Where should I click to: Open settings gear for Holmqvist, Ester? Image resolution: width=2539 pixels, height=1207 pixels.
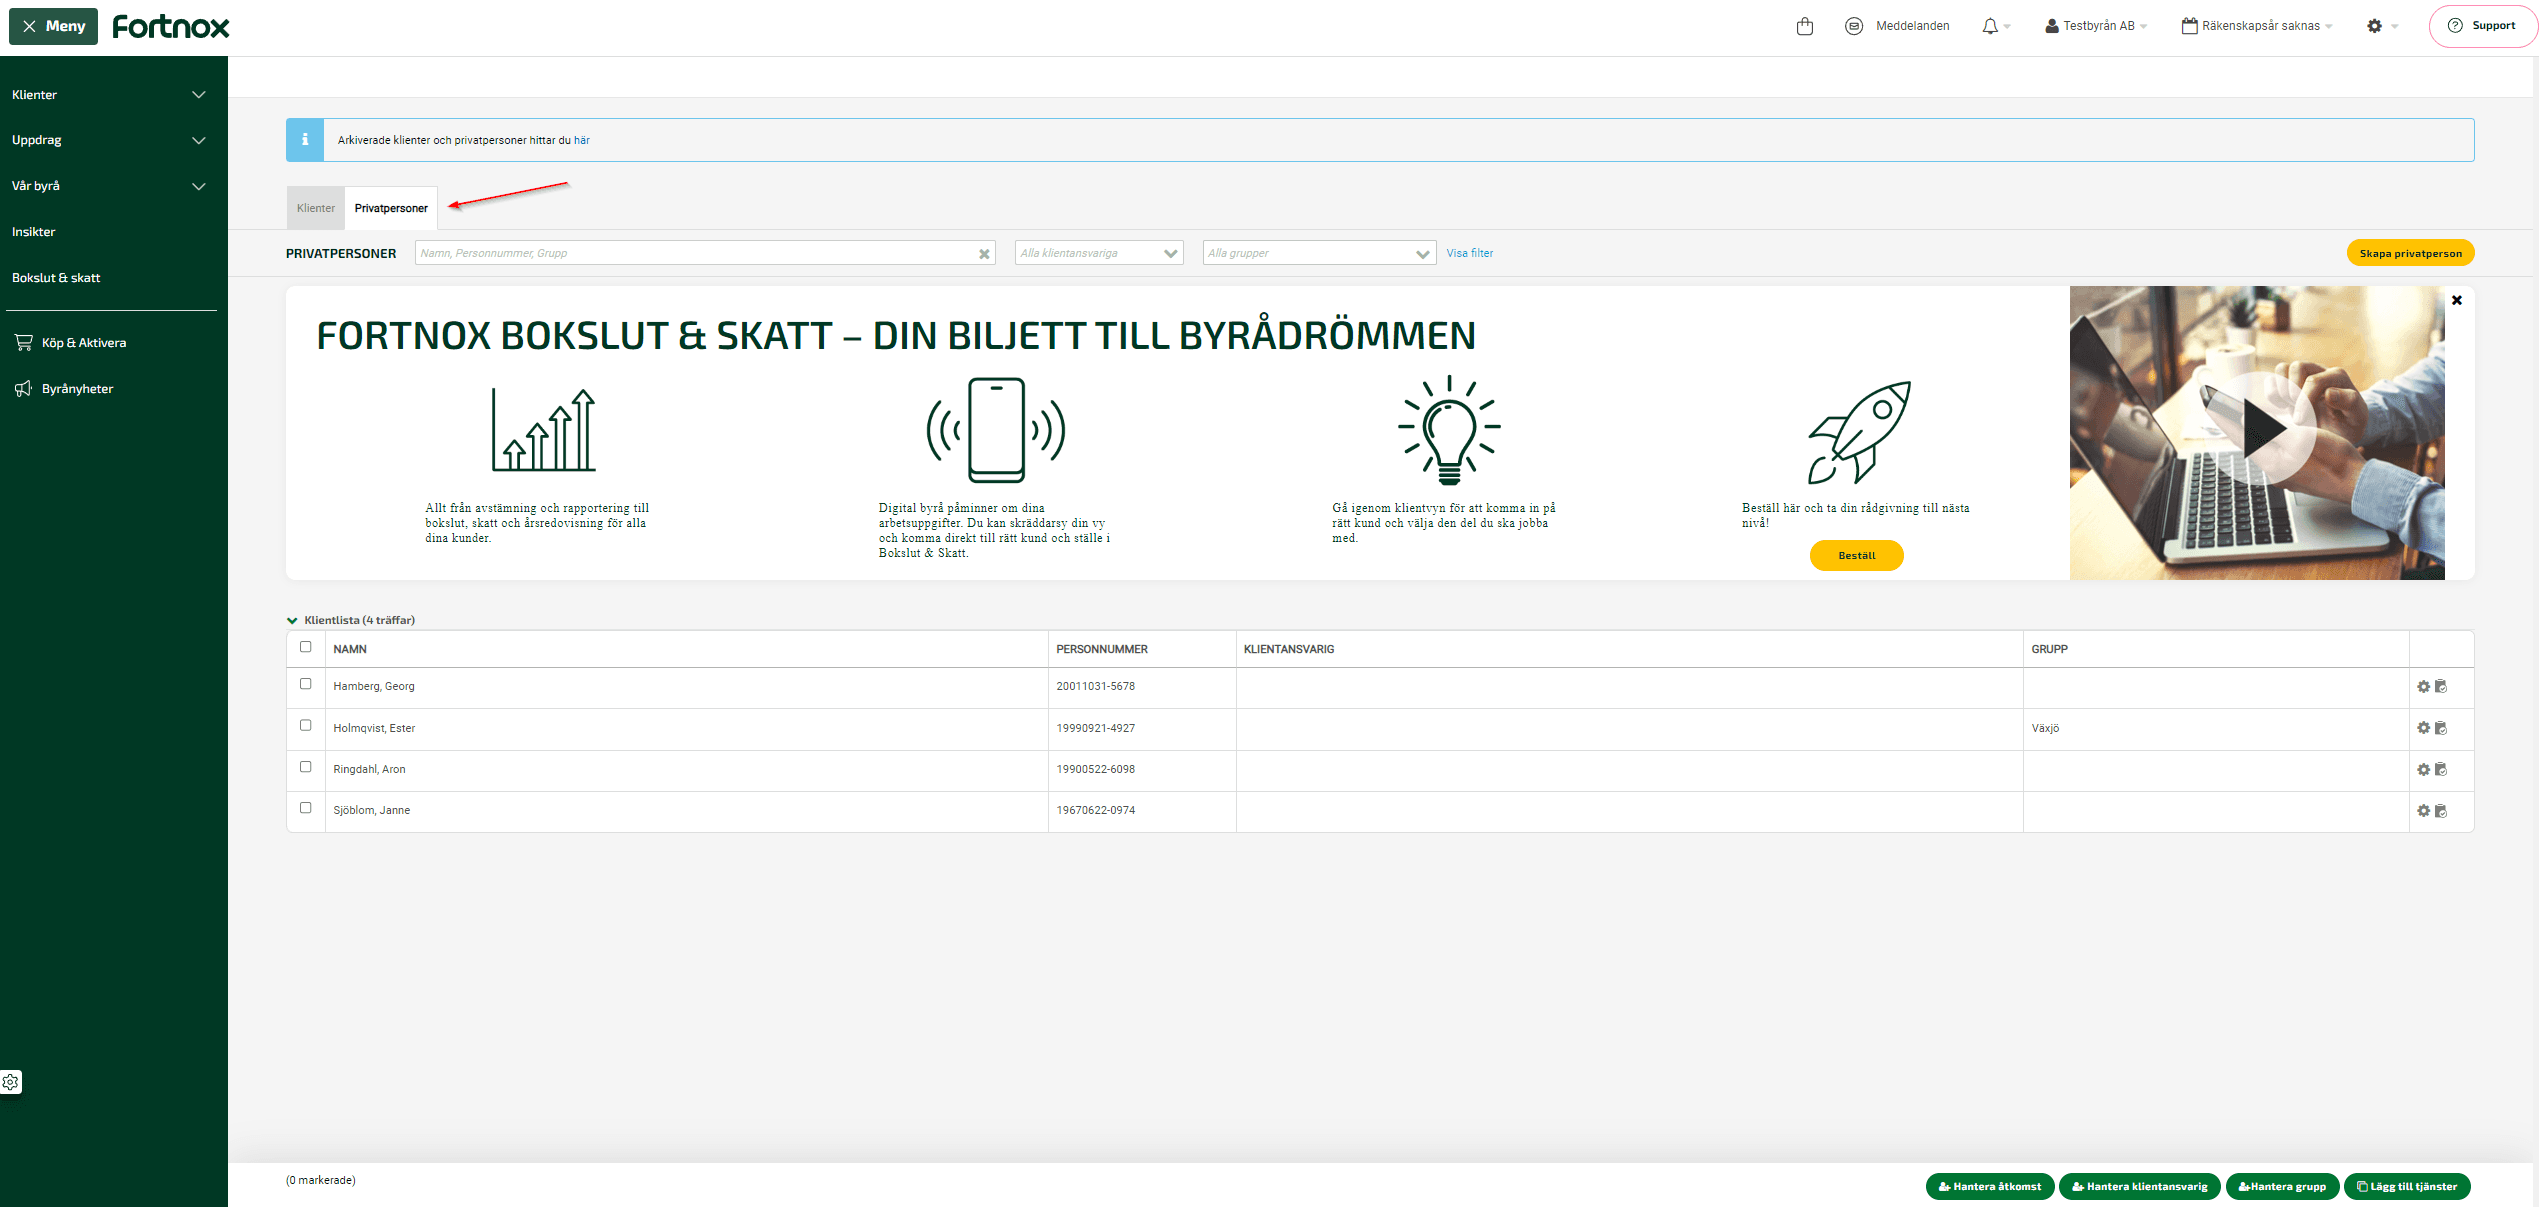2423,728
